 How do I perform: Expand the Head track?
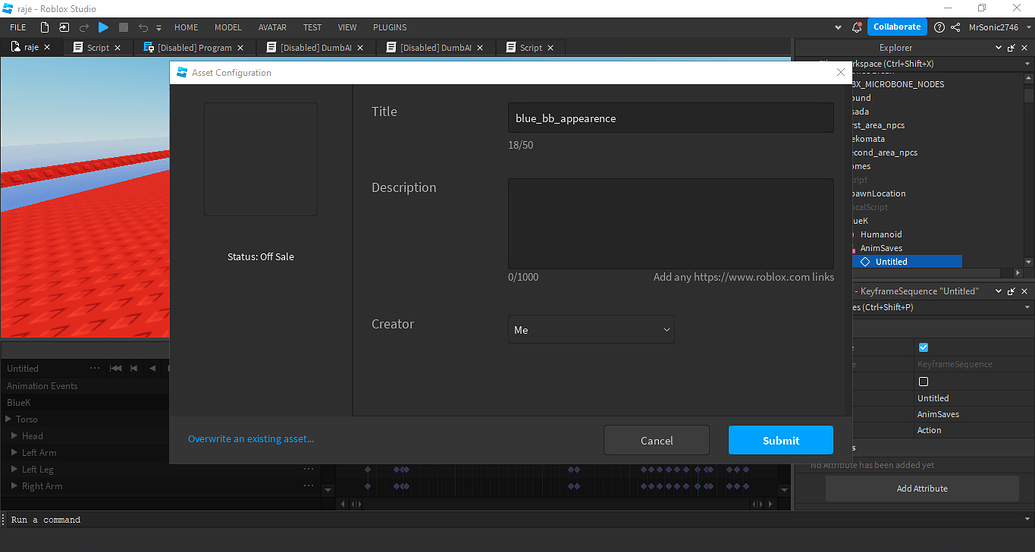click(15, 436)
